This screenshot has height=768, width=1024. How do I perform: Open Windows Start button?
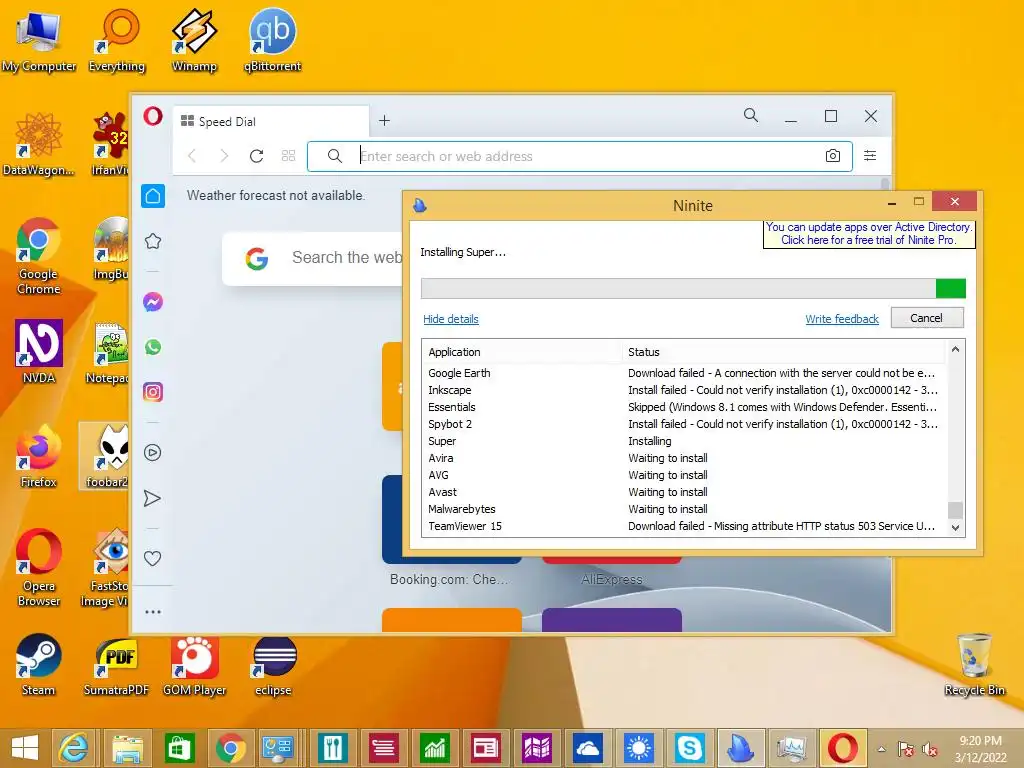[25, 748]
